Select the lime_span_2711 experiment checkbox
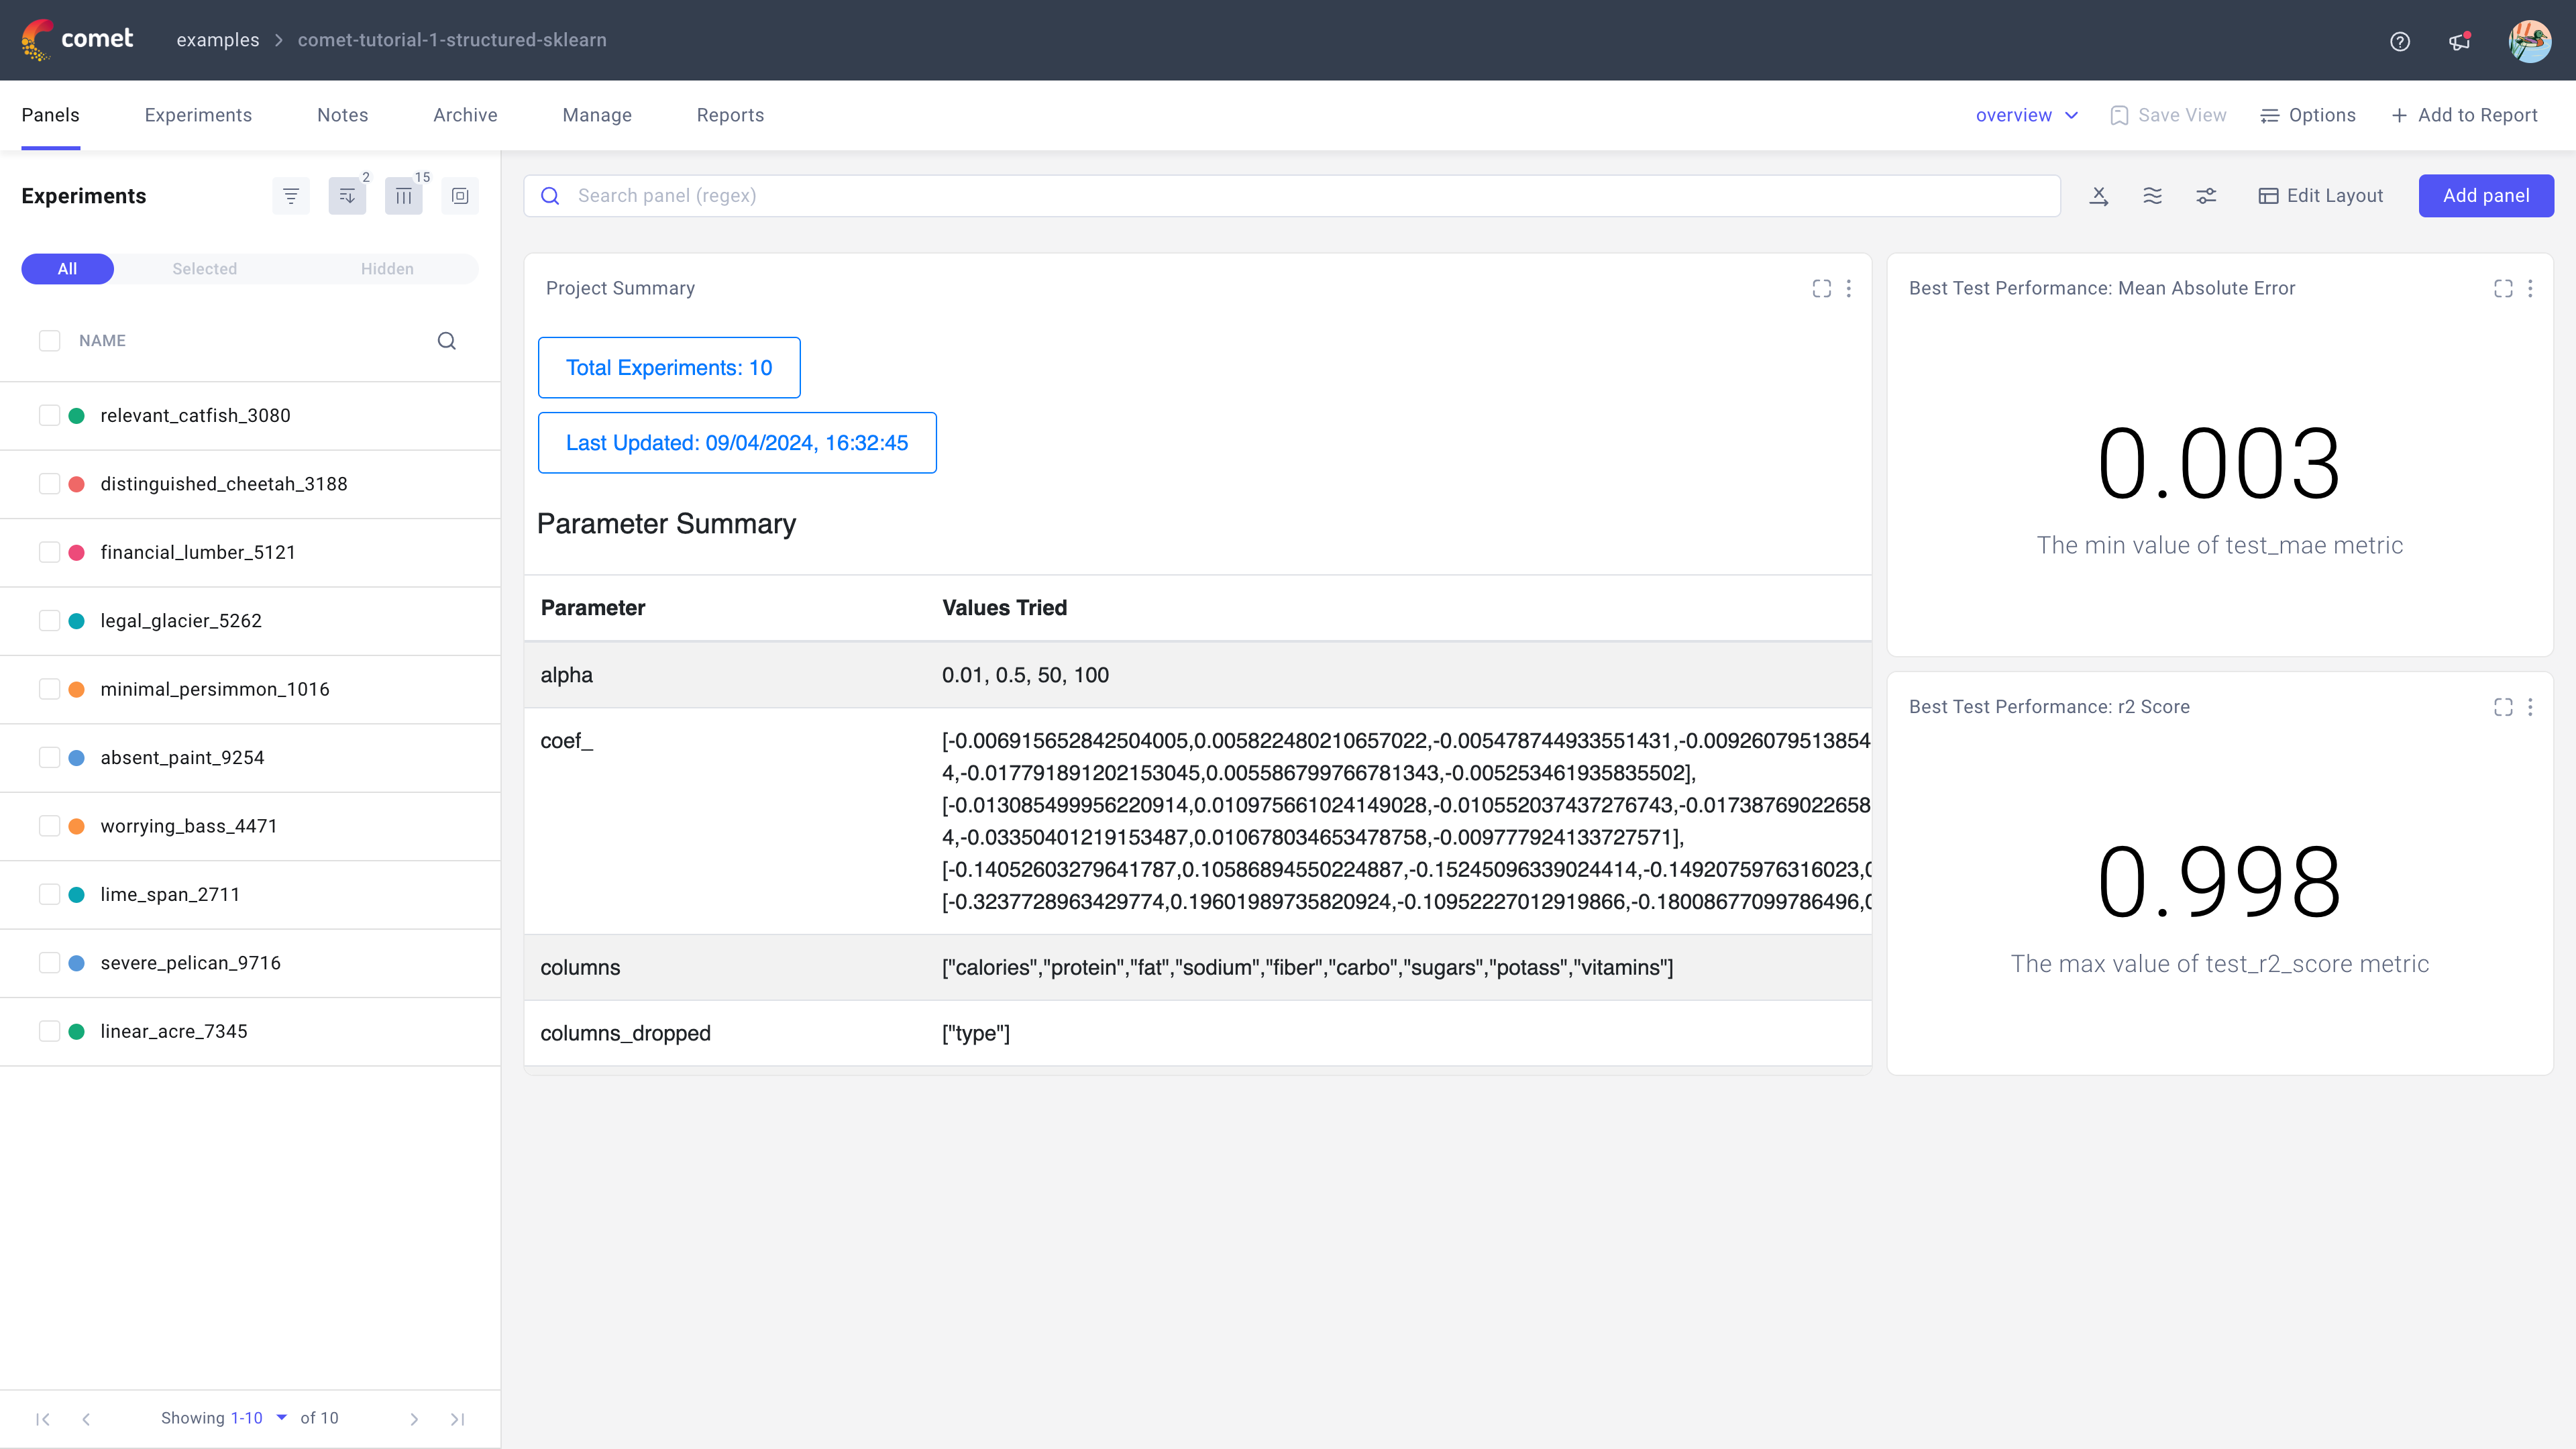Viewport: 2576px width, 1449px height. click(x=50, y=894)
